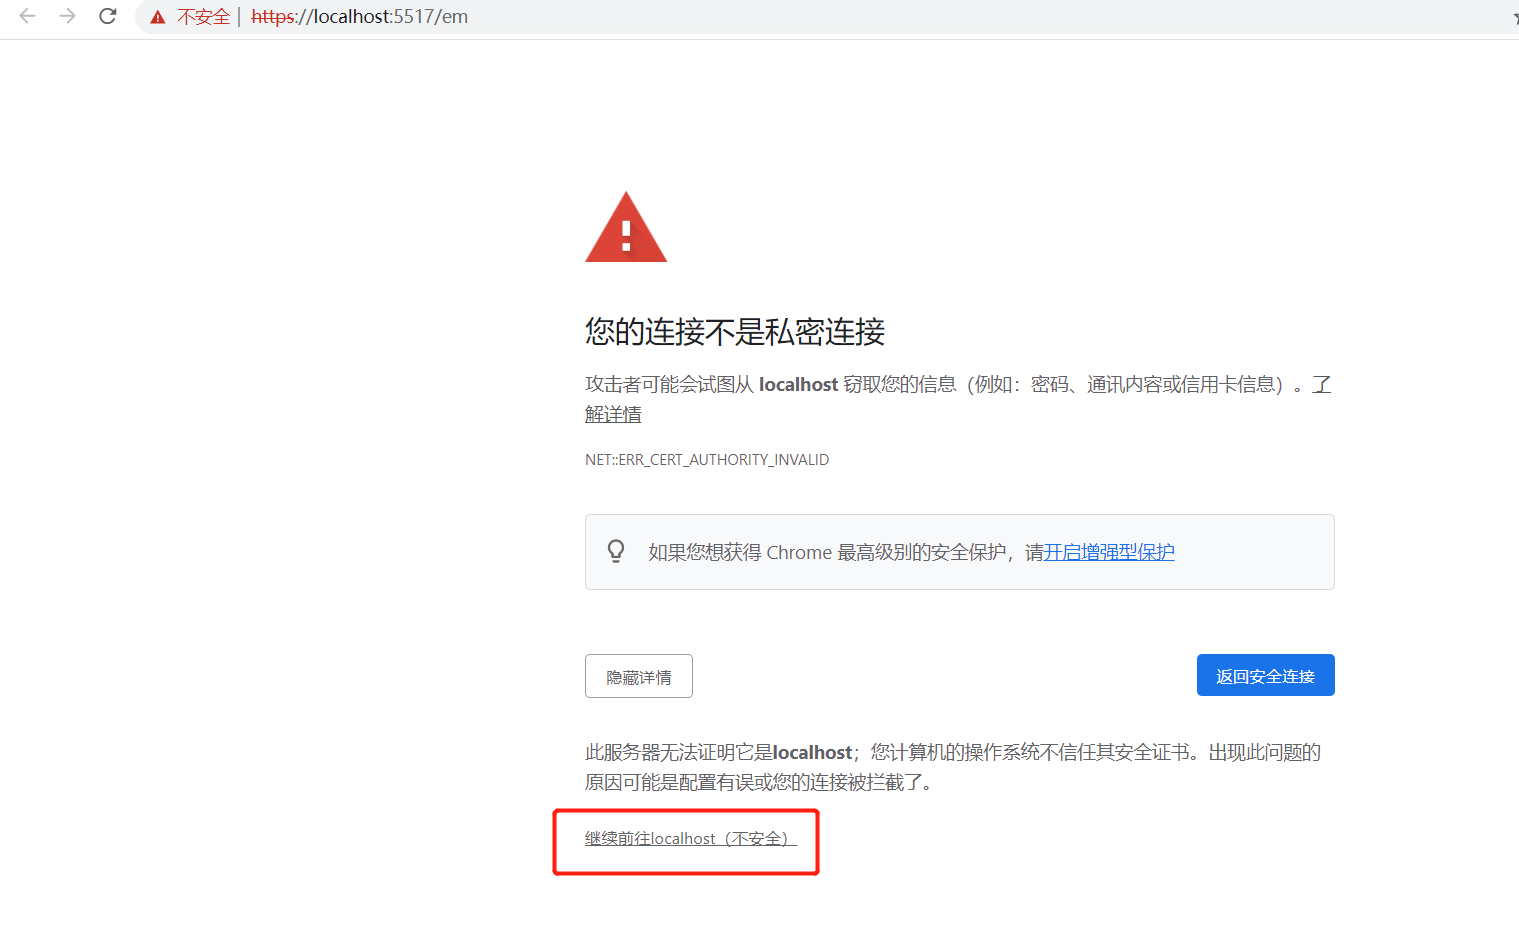Screen dimensions: 1519x927
Task: Click the forward navigation arrow
Action: pos(66,16)
